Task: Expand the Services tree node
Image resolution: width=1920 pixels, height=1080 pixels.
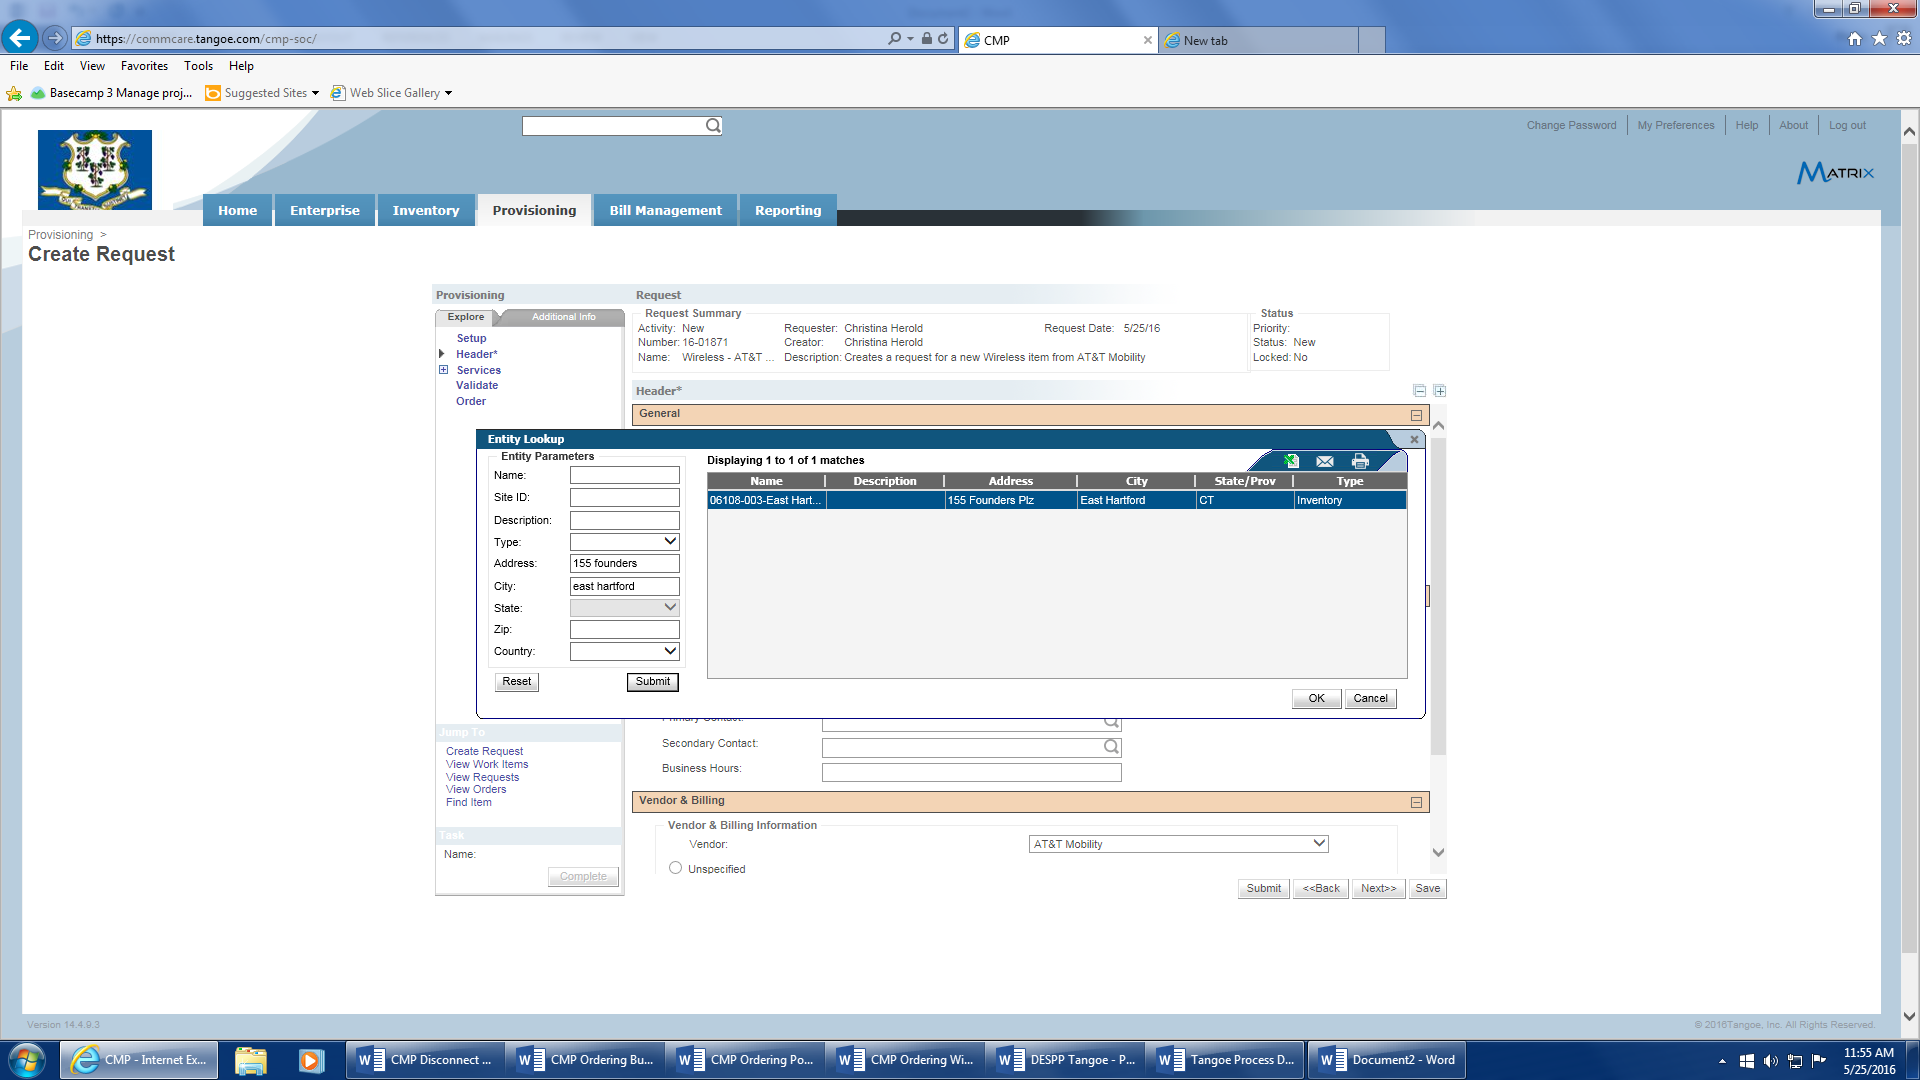Action: [443, 370]
